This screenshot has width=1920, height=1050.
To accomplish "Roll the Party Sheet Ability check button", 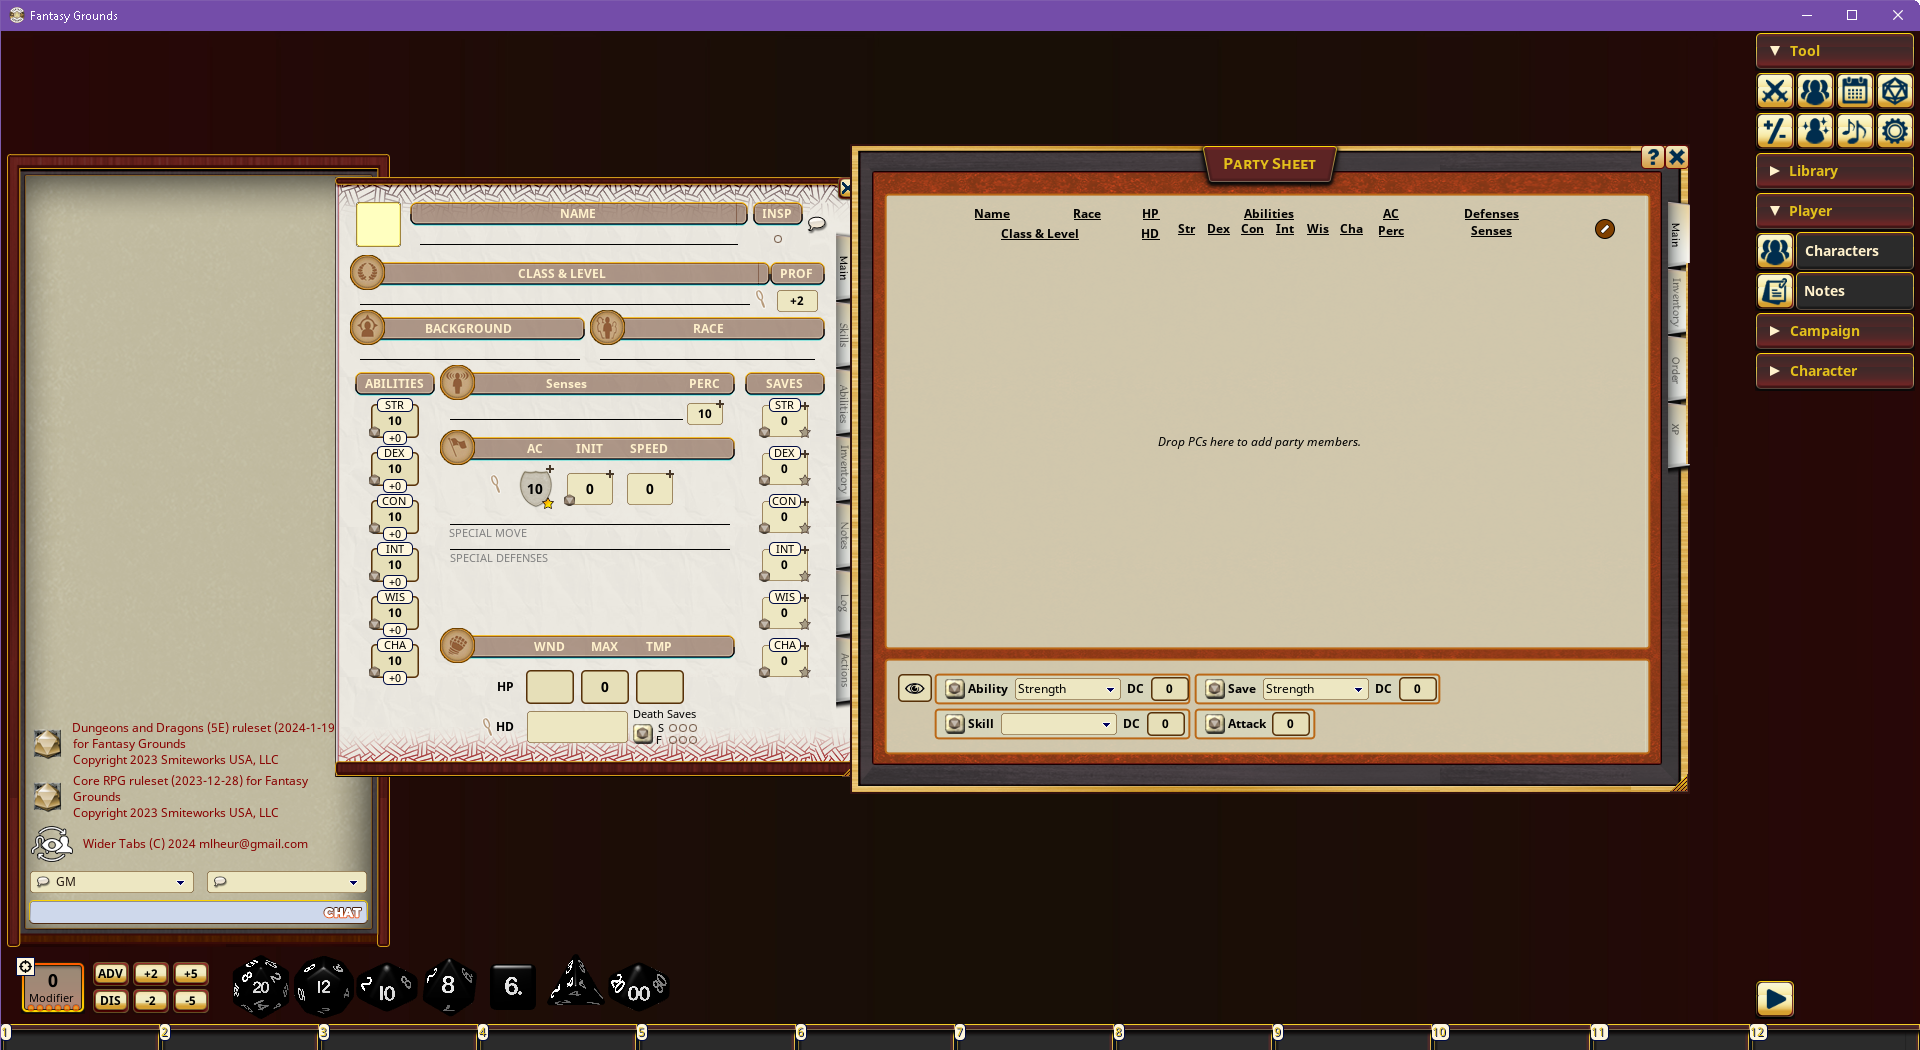I will (x=955, y=689).
